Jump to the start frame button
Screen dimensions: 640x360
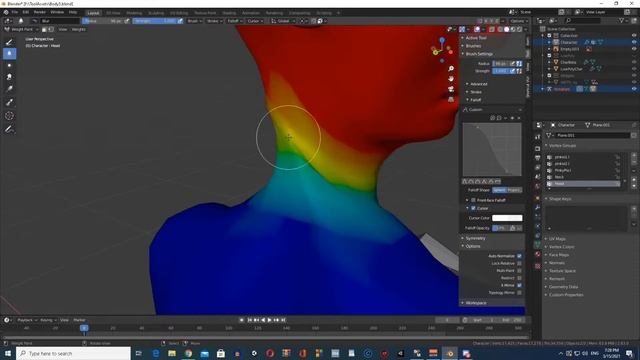coord(249,320)
